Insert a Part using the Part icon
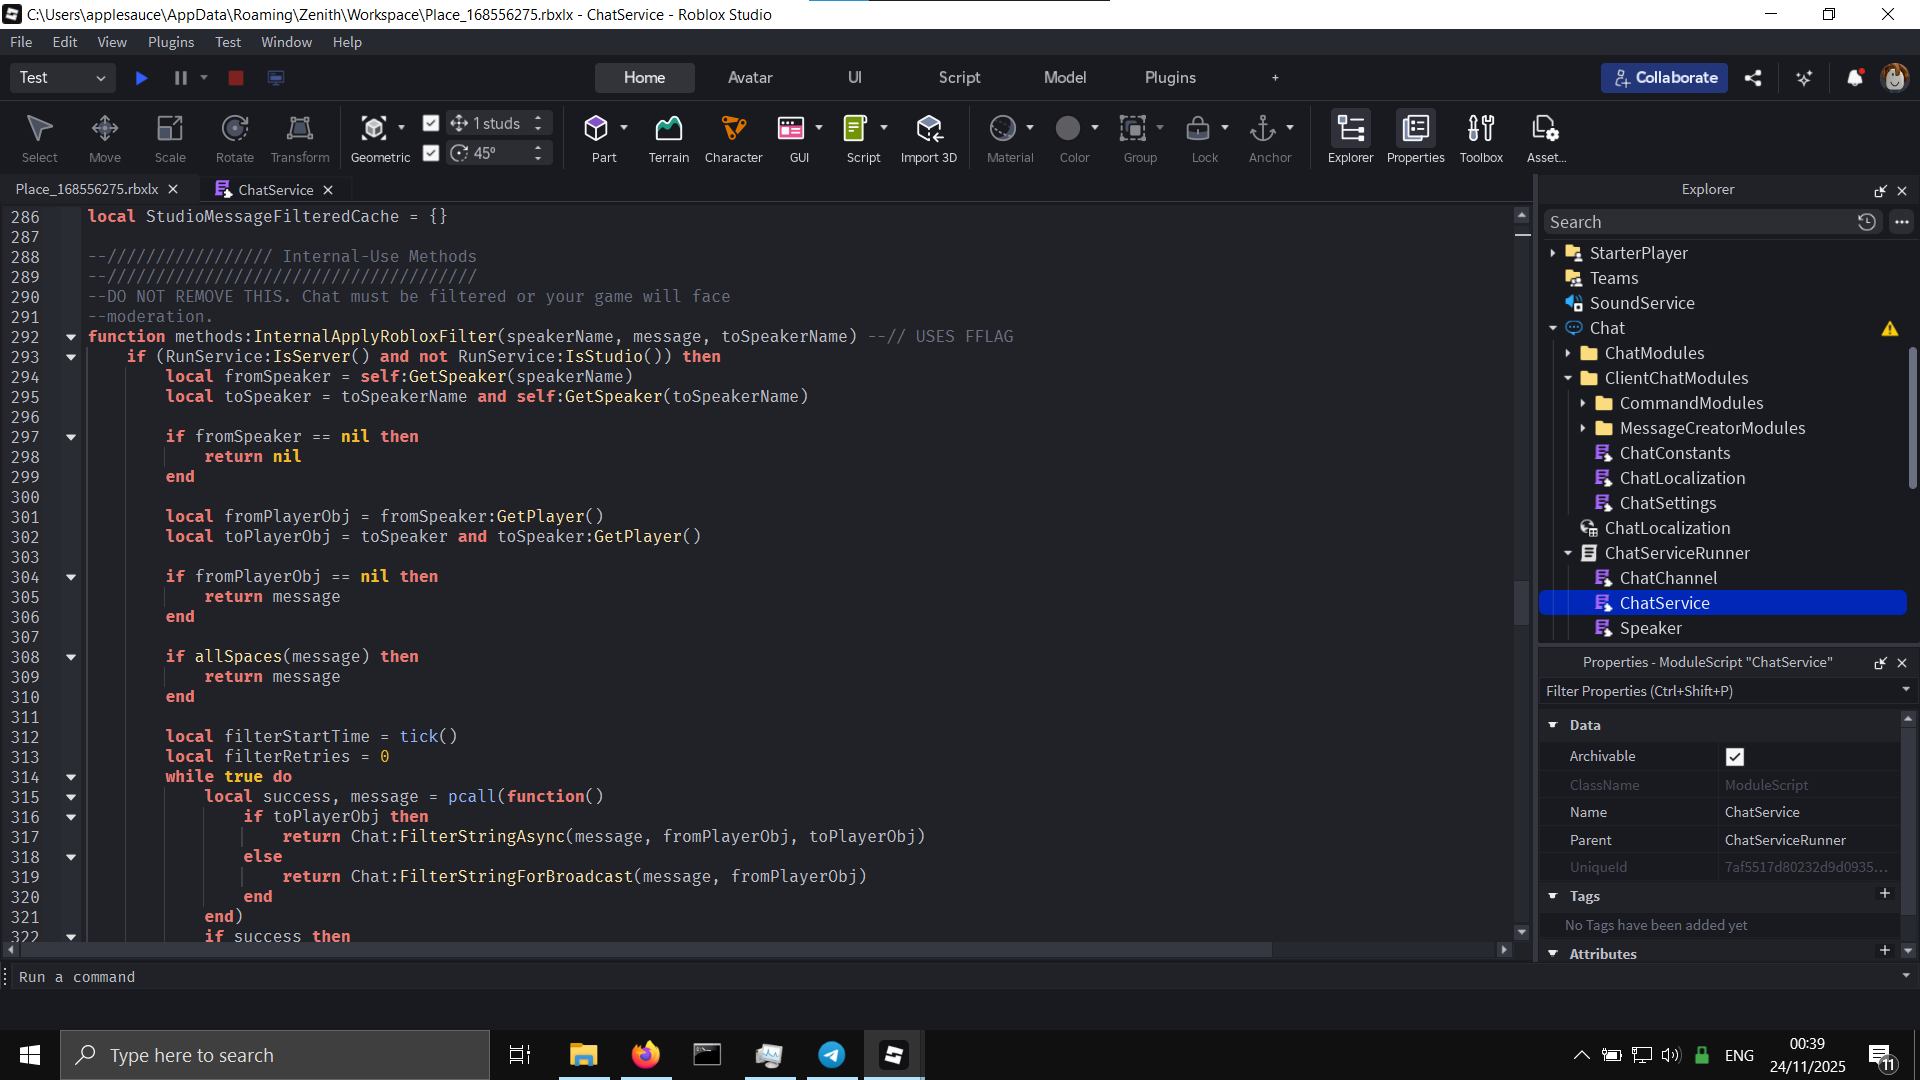 [596, 129]
